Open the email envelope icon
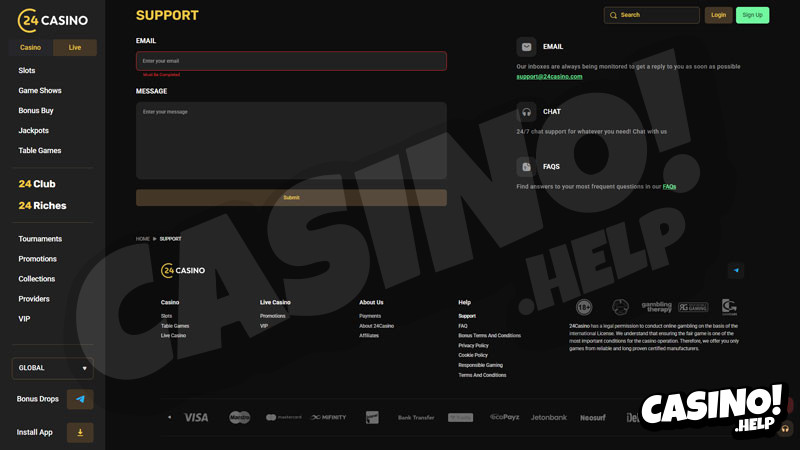The height and width of the screenshot is (450, 800). (526, 47)
